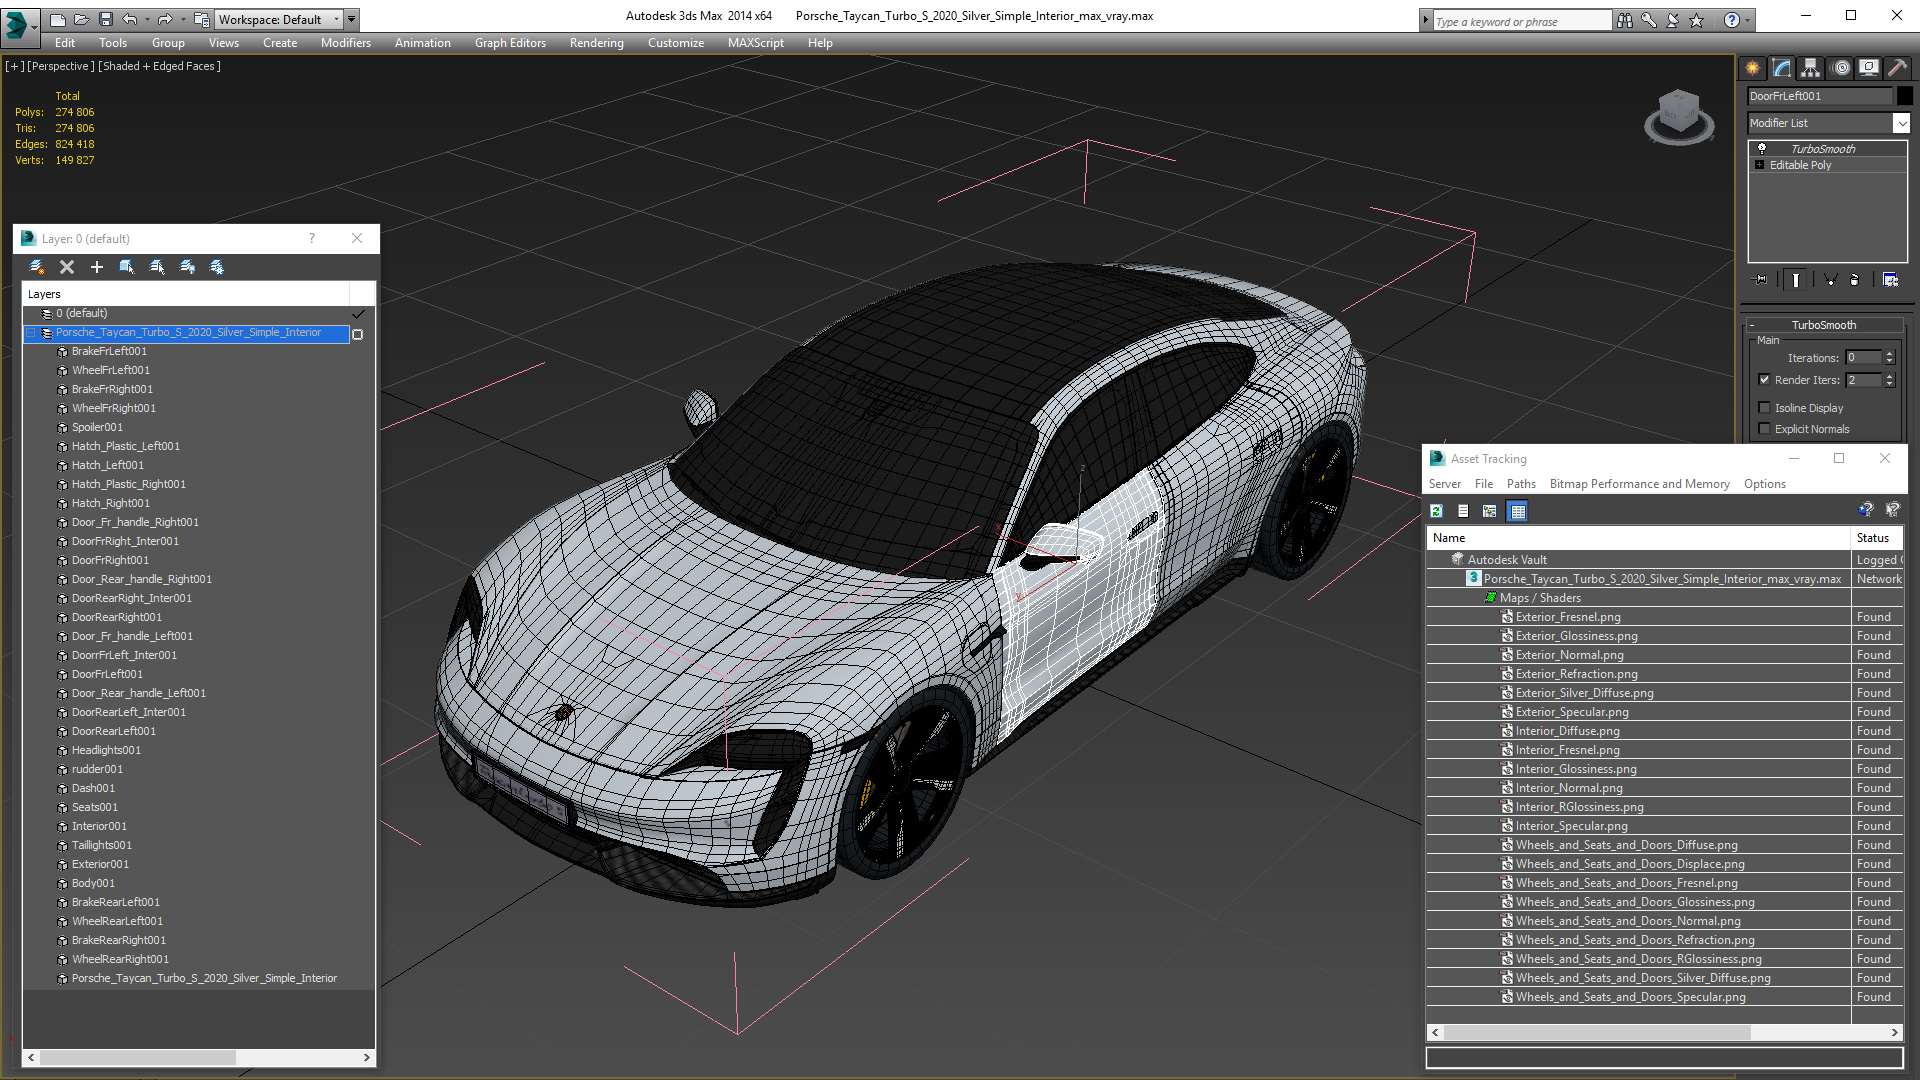
Task: Click Bitmap Performance and Memory menu
Action: [x=1639, y=484]
